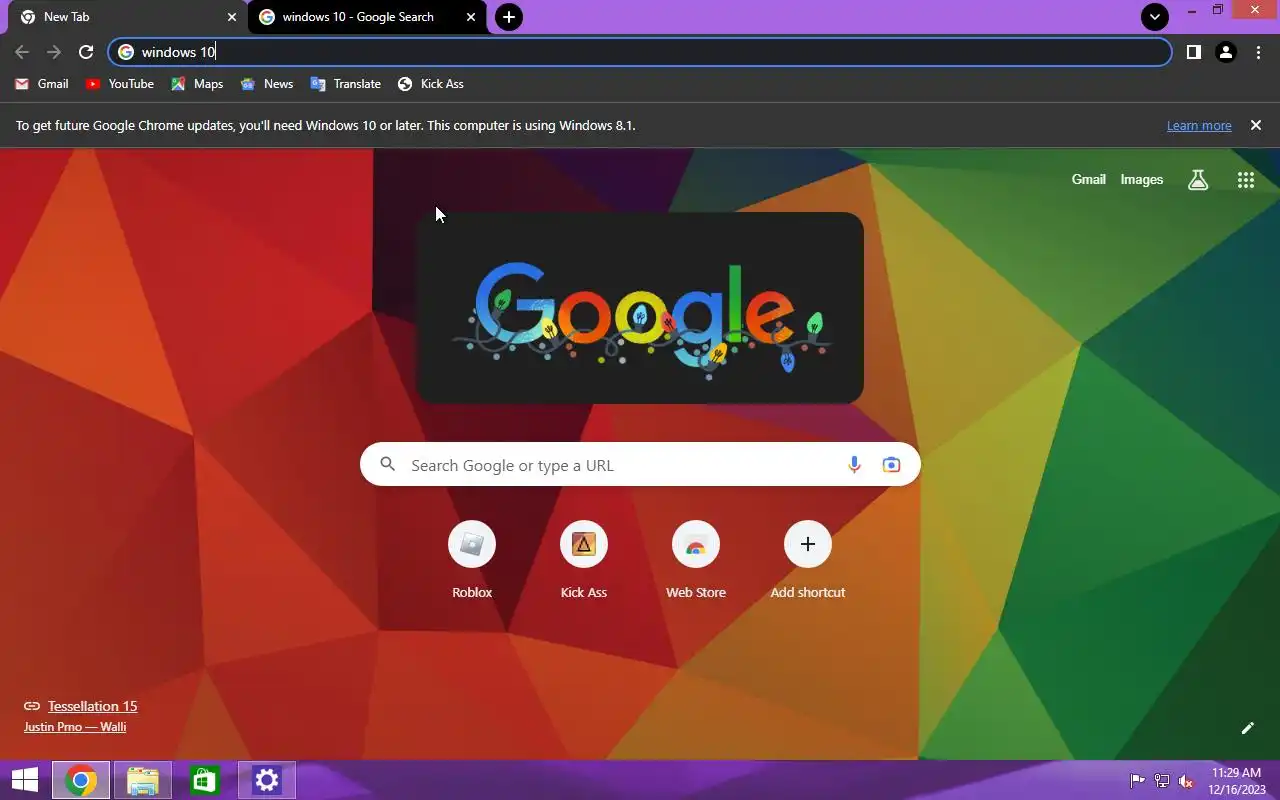
Task: Open the Web Store shortcut
Action: click(696, 560)
